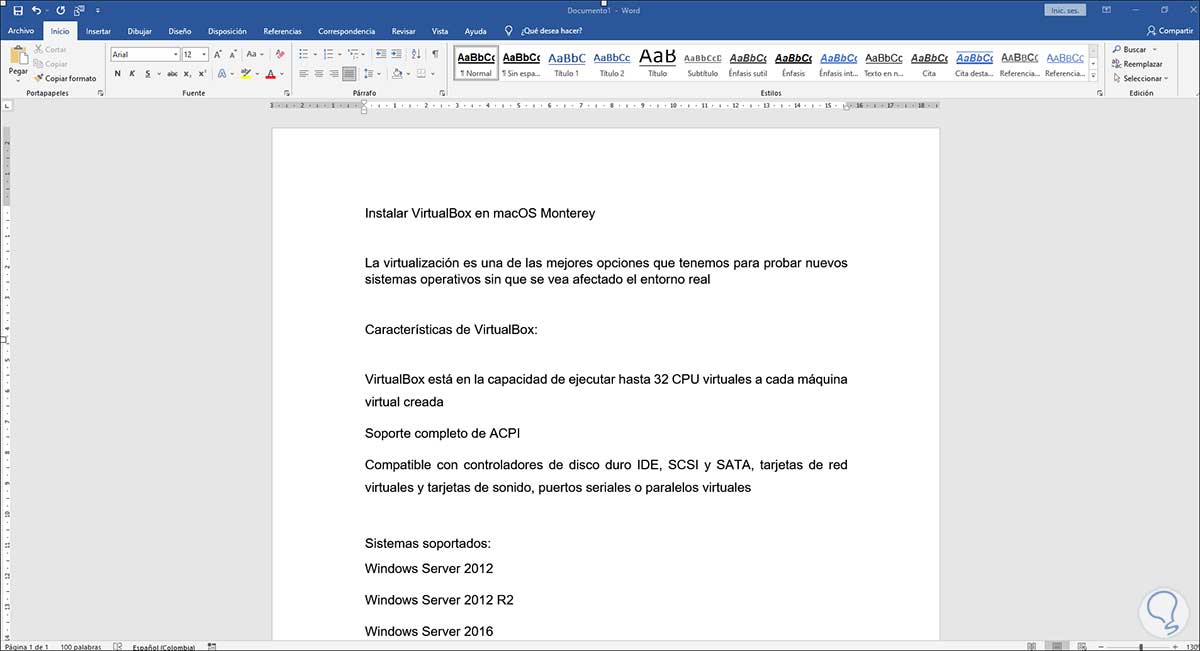
Task: Open shading paint bucket icon
Action: pyautogui.click(x=396, y=74)
